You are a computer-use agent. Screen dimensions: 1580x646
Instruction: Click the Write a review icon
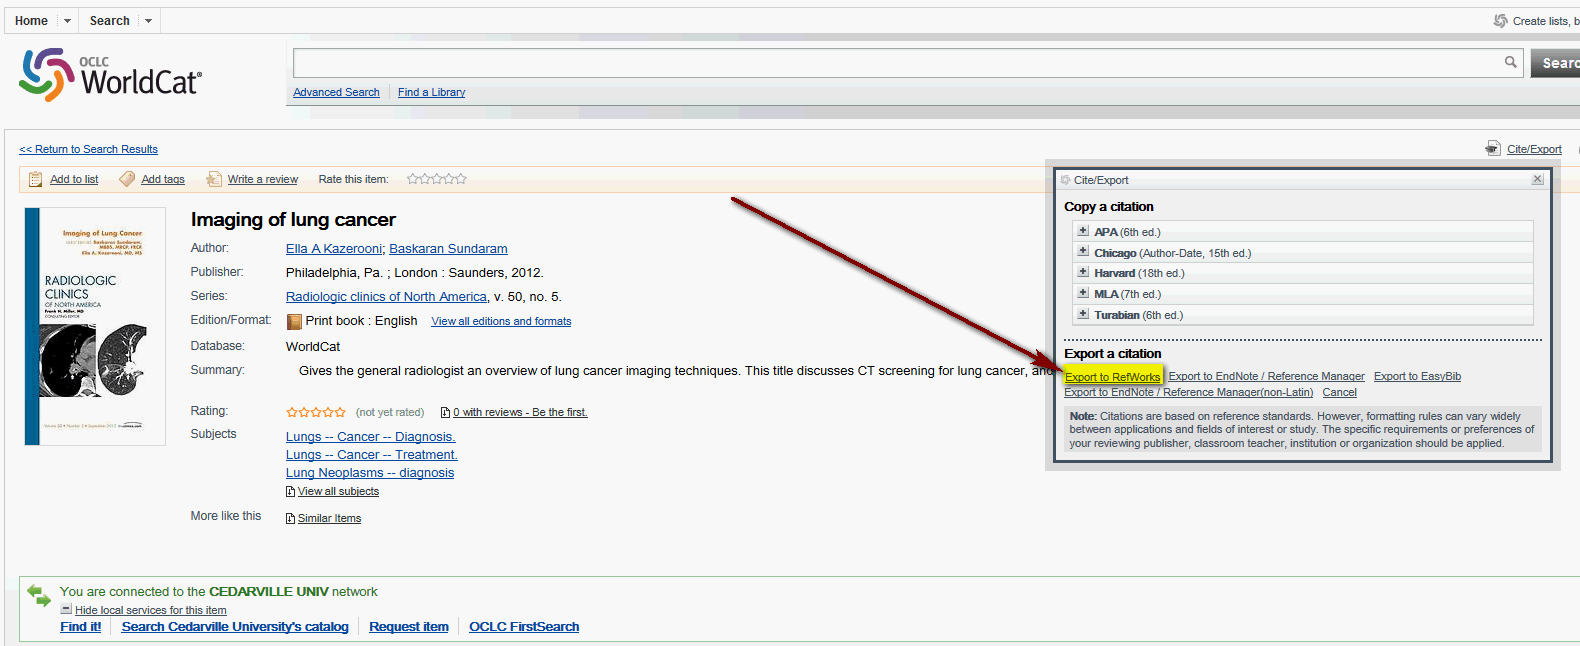(x=214, y=179)
